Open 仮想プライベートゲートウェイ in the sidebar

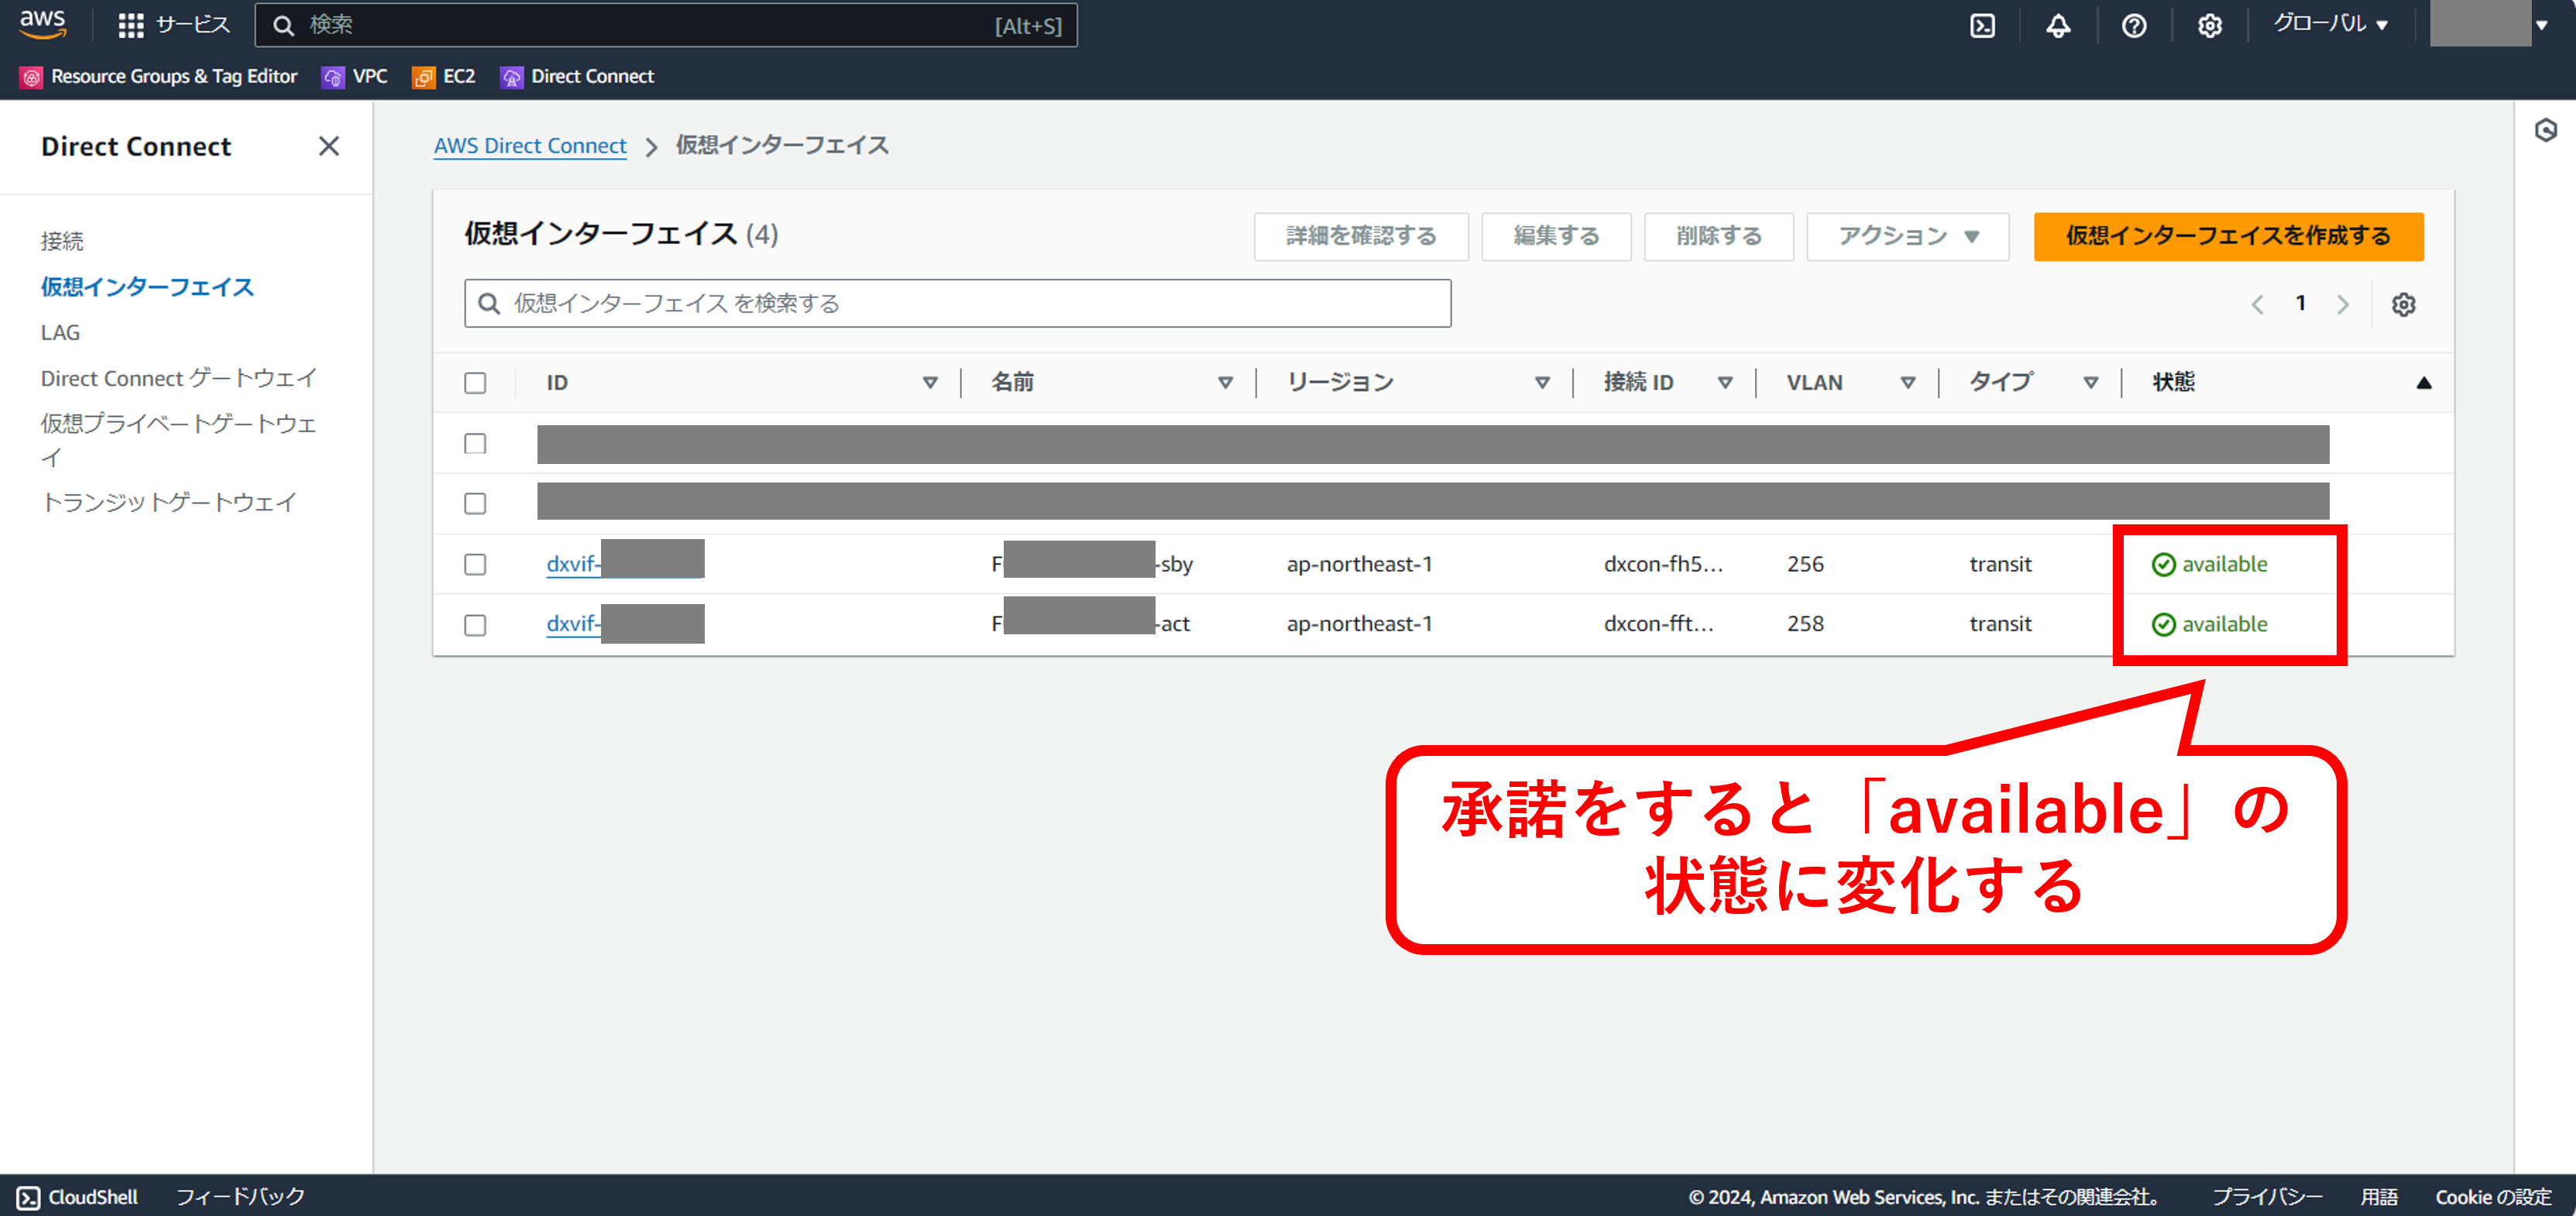[x=179, y=440]
